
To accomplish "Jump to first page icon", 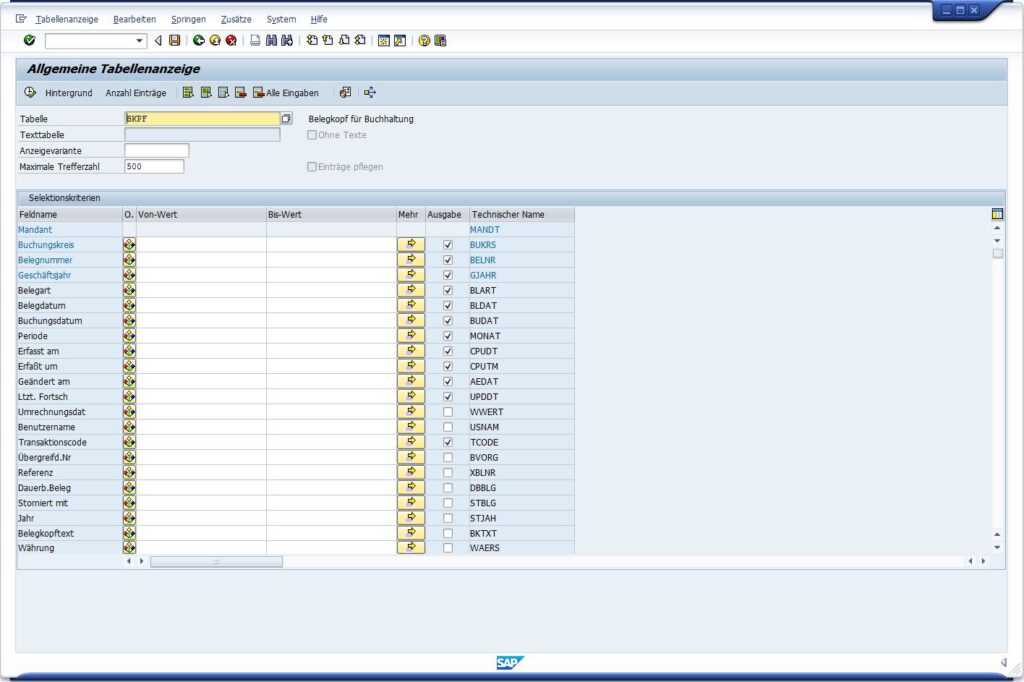I will (312, 41).
